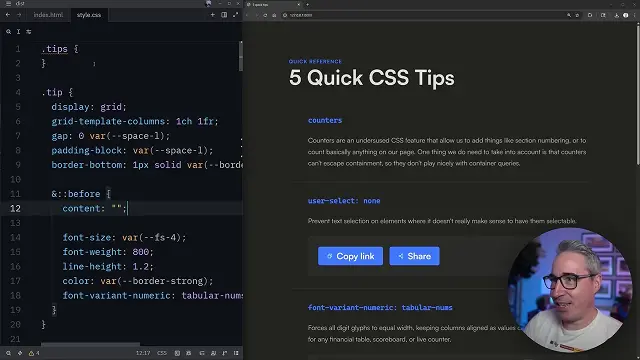Click the diagnostics warning indicator showing 4
This screenshot has width=640, height=360.
(34, 353)
